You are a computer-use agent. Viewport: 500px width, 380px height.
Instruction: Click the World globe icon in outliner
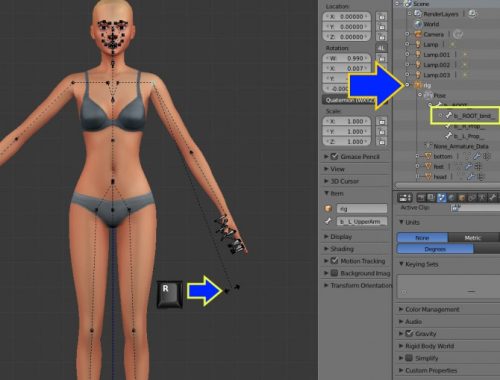418,24
